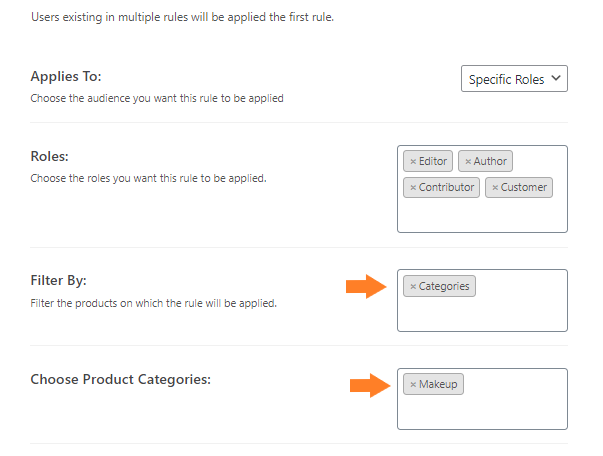Click the orange arrow pointing to Makeup
The width and height of the screenshot is (603, 456).
(x=370, y=385)
